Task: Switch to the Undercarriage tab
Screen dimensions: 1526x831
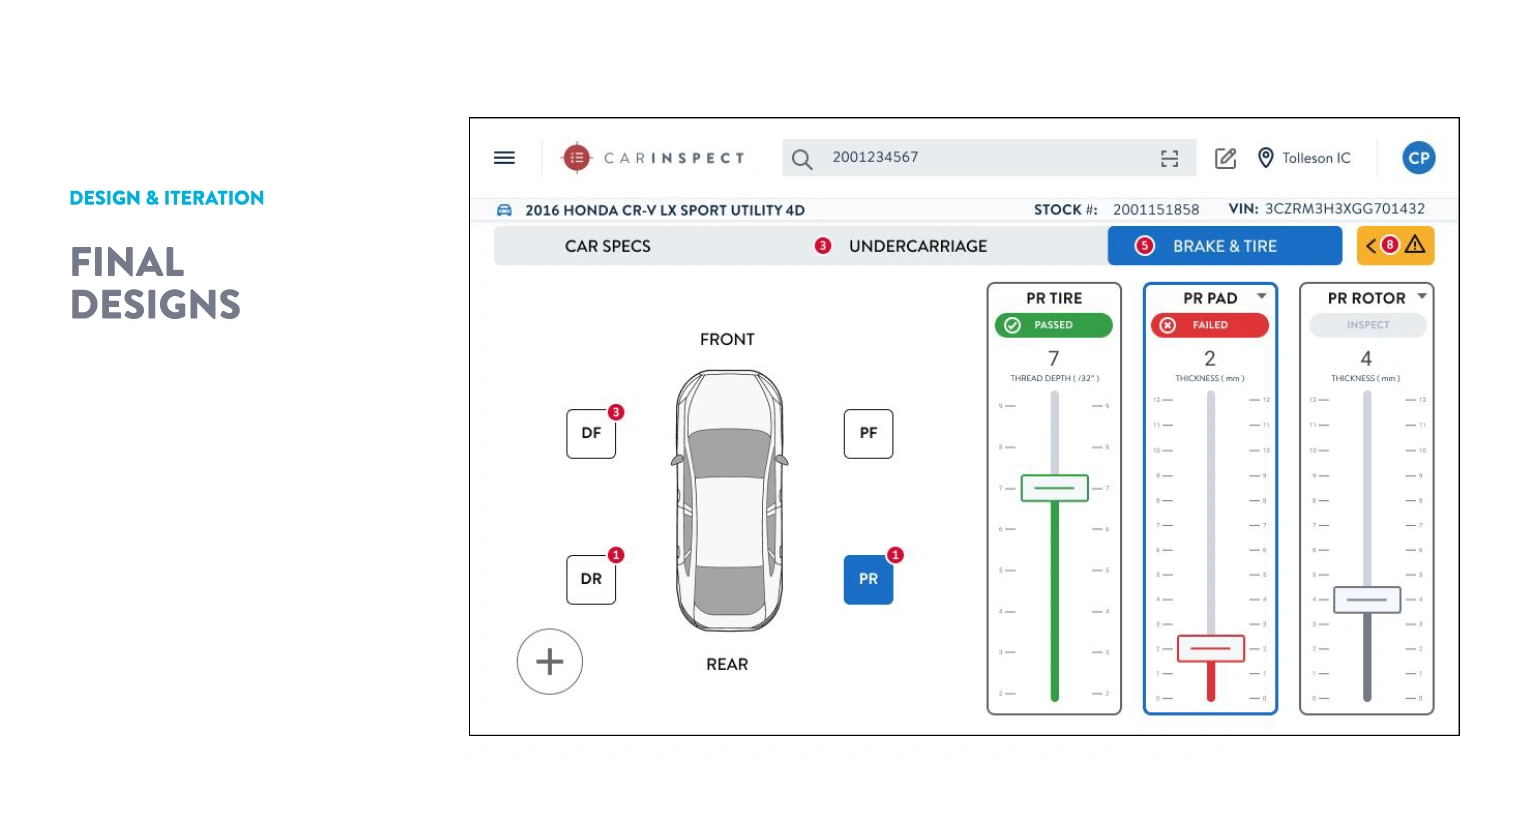Action: coord(917,246)
